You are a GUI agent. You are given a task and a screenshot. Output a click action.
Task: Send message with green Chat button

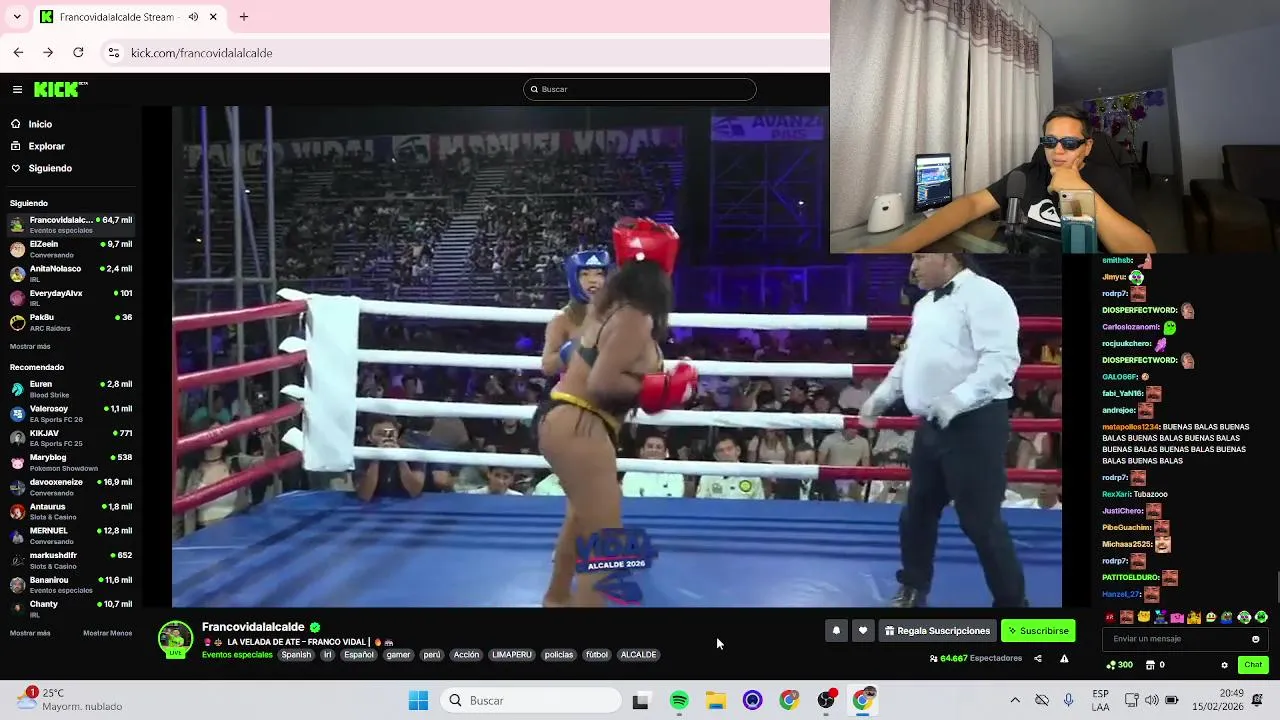(x=1253, y=665)
